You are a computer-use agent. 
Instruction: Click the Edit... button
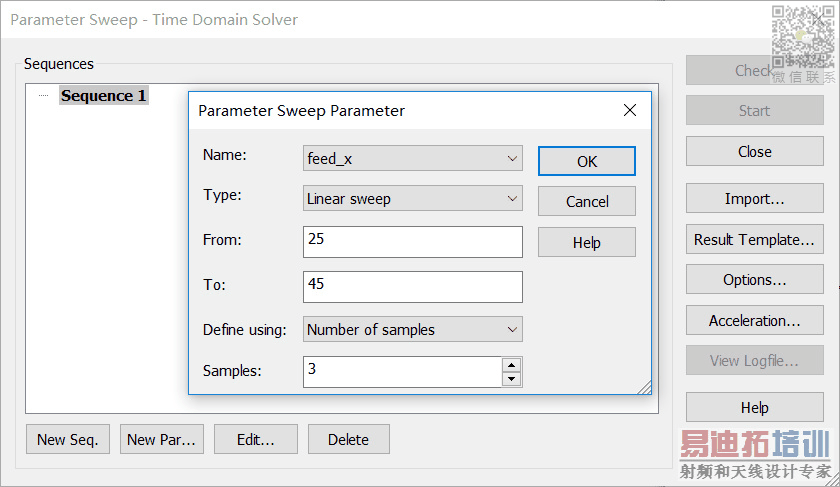click(x=254, y=439)
